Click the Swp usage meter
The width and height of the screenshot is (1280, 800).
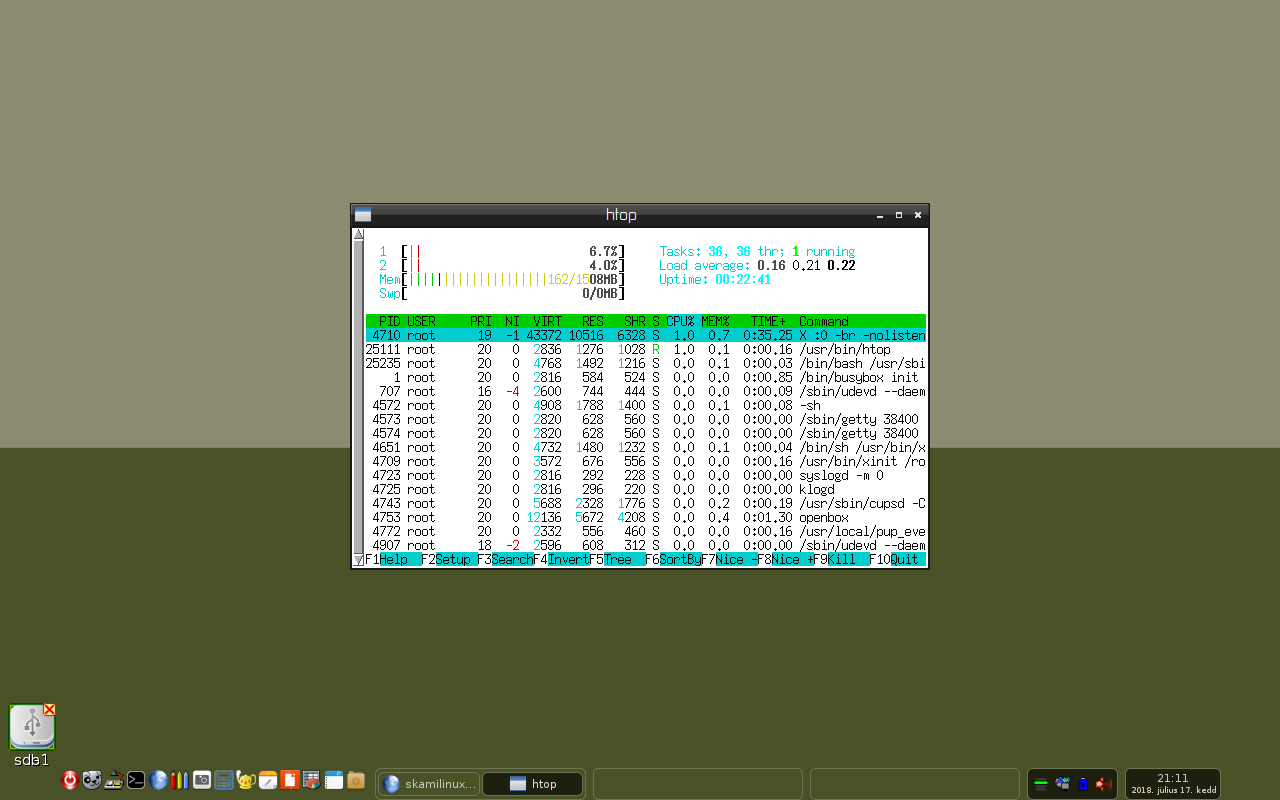(502, 294)
